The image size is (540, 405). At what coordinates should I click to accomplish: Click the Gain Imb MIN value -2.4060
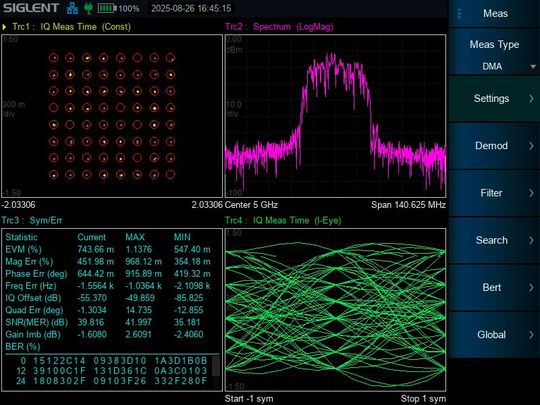pyautogui.click(x=188, y=334)
